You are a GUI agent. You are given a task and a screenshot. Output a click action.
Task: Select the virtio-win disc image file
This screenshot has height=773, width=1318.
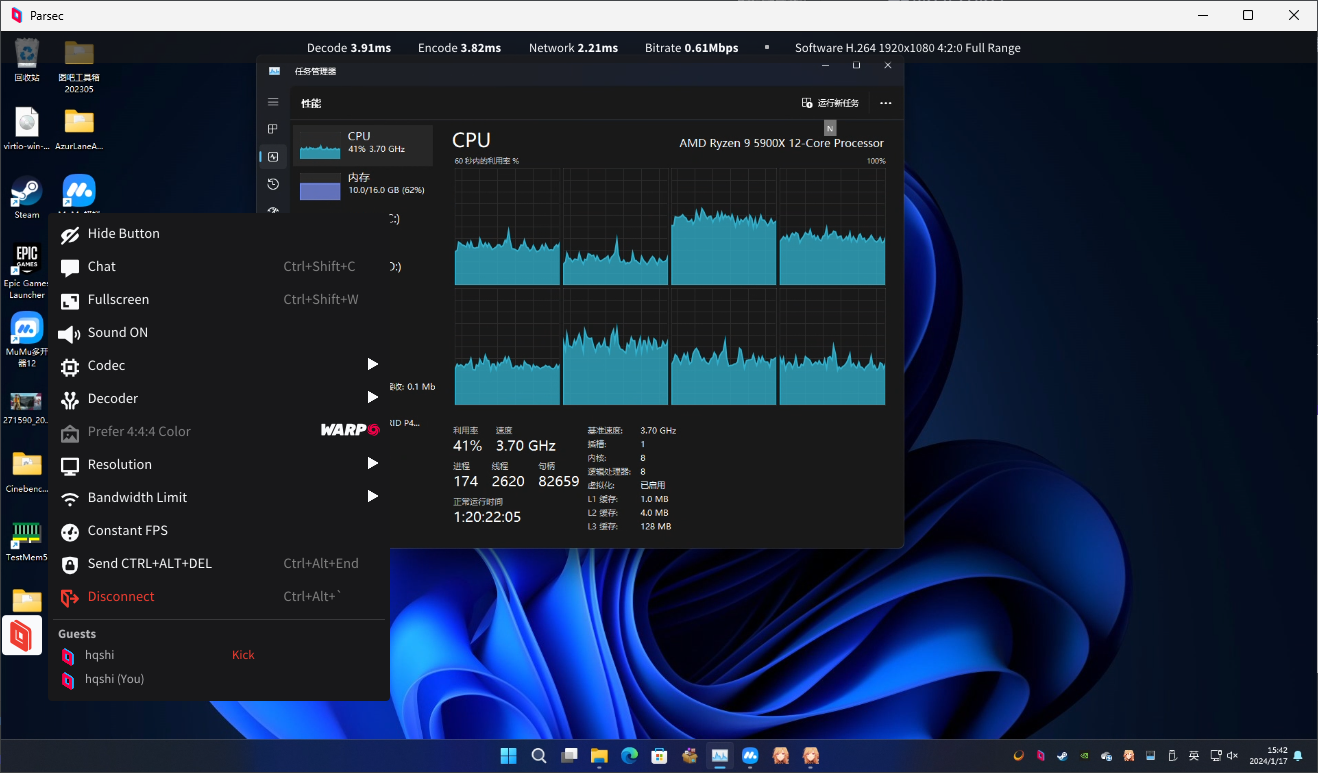tap(27, 129)
